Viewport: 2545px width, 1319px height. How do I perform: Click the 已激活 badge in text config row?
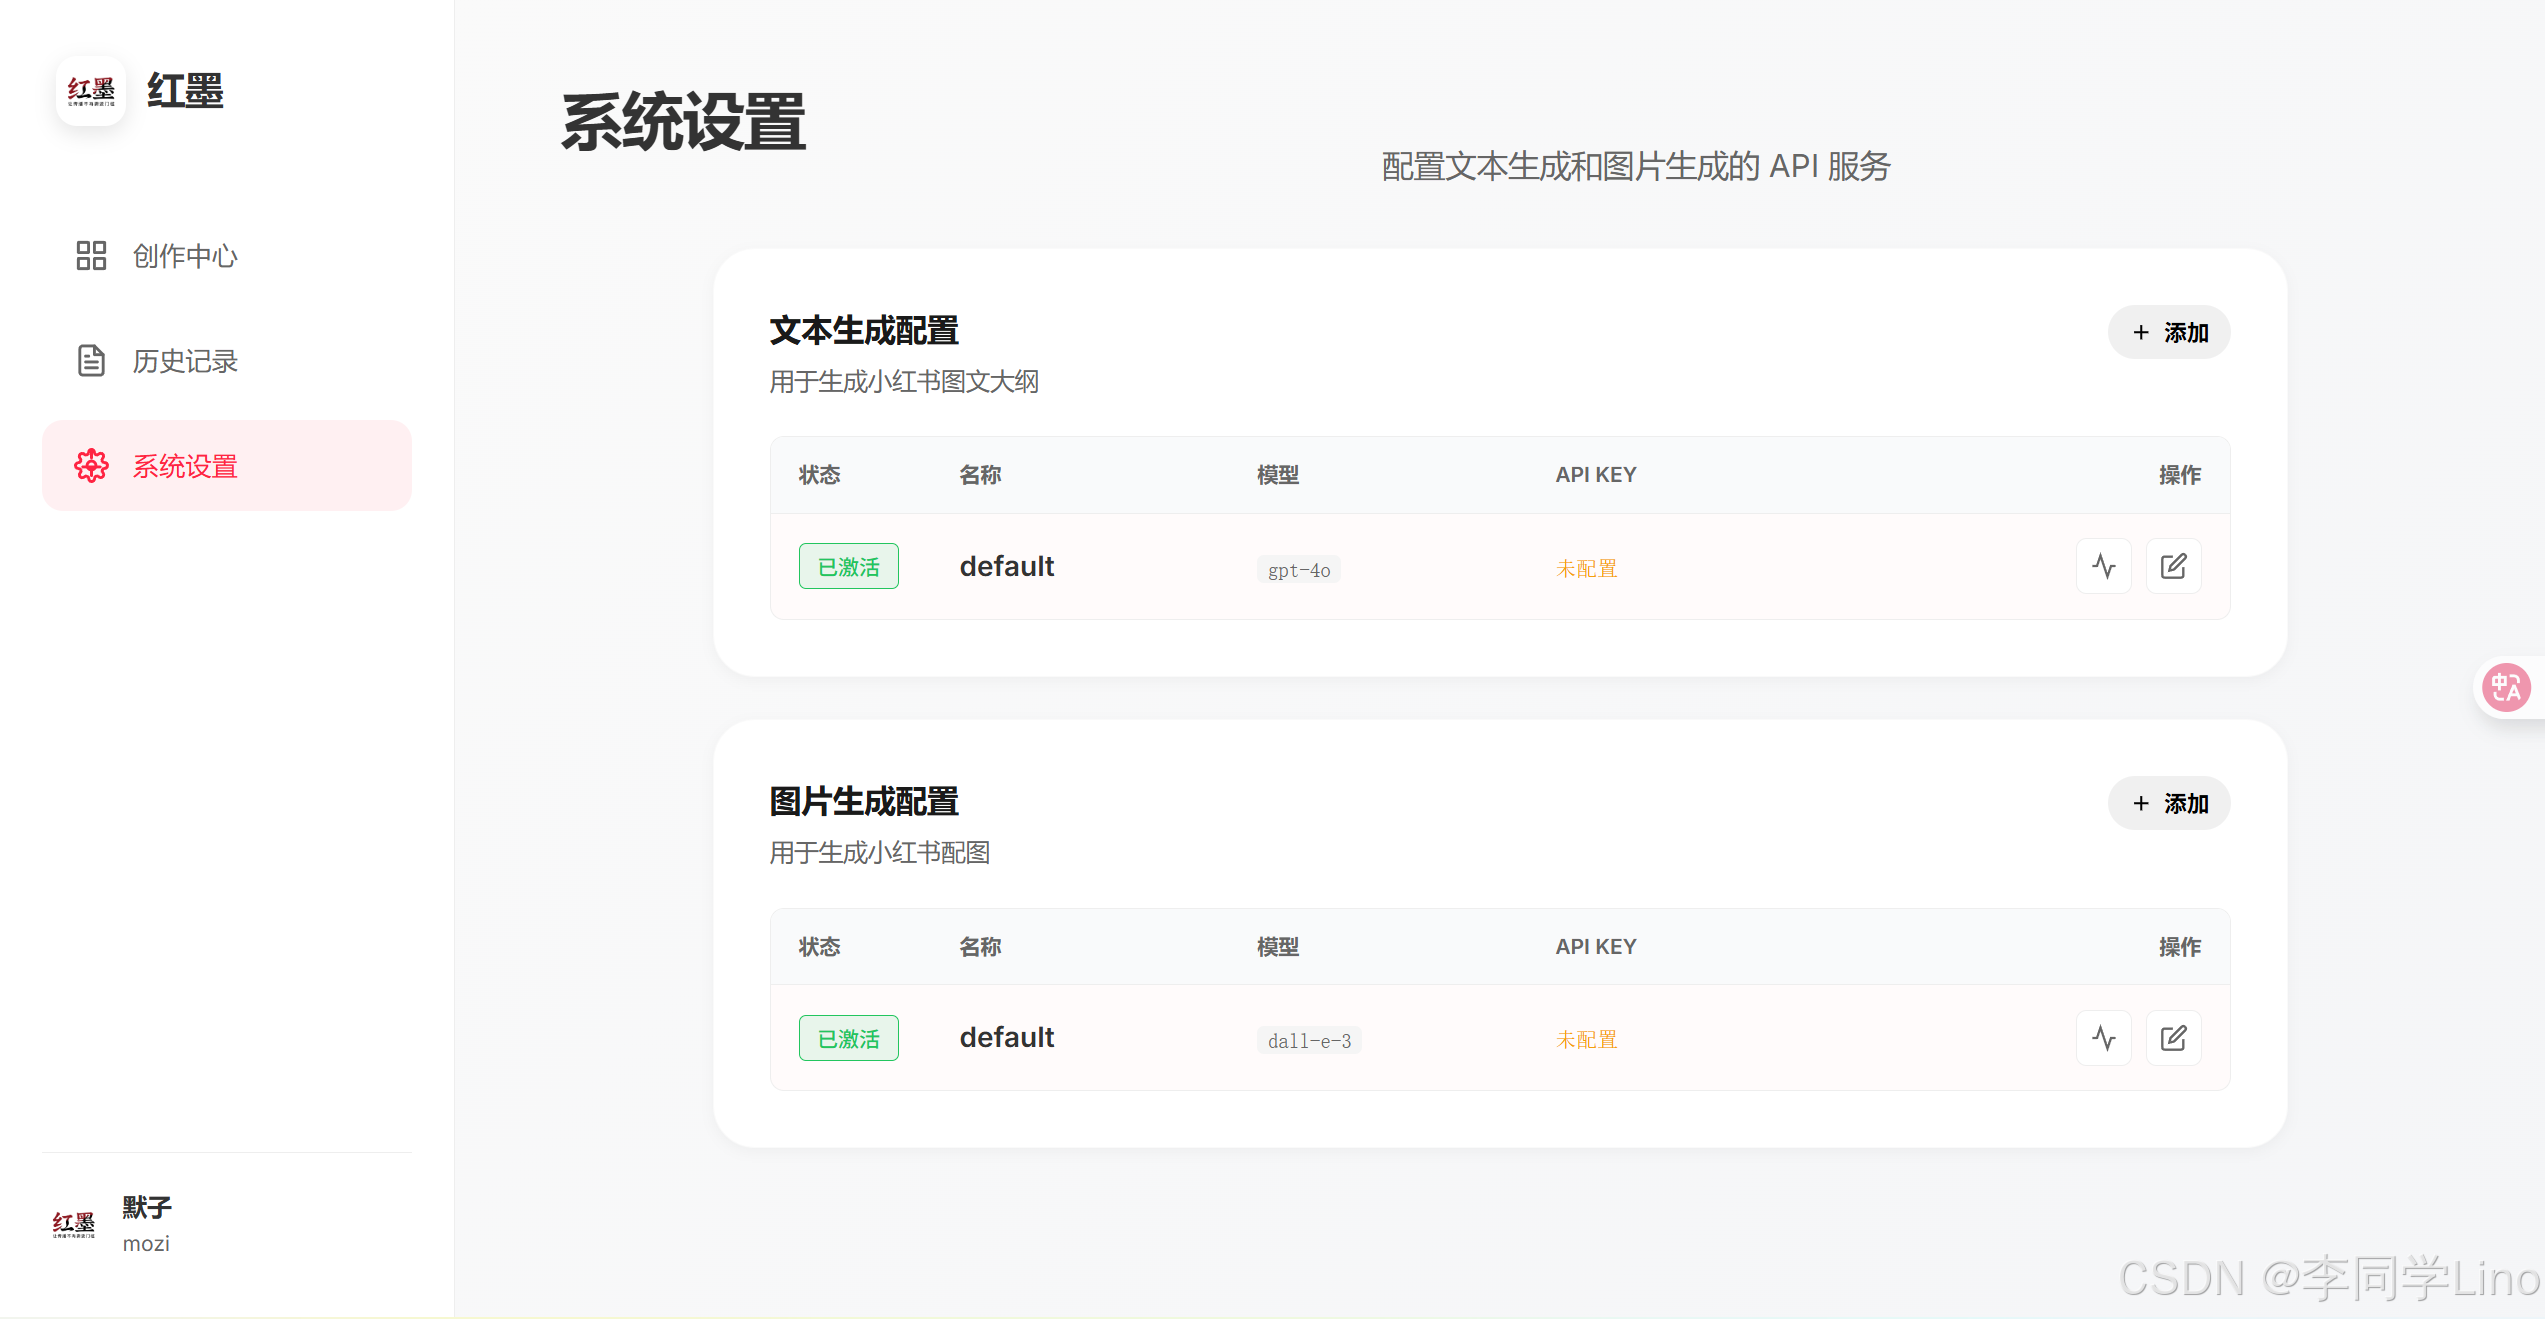[x=848, y=567]
